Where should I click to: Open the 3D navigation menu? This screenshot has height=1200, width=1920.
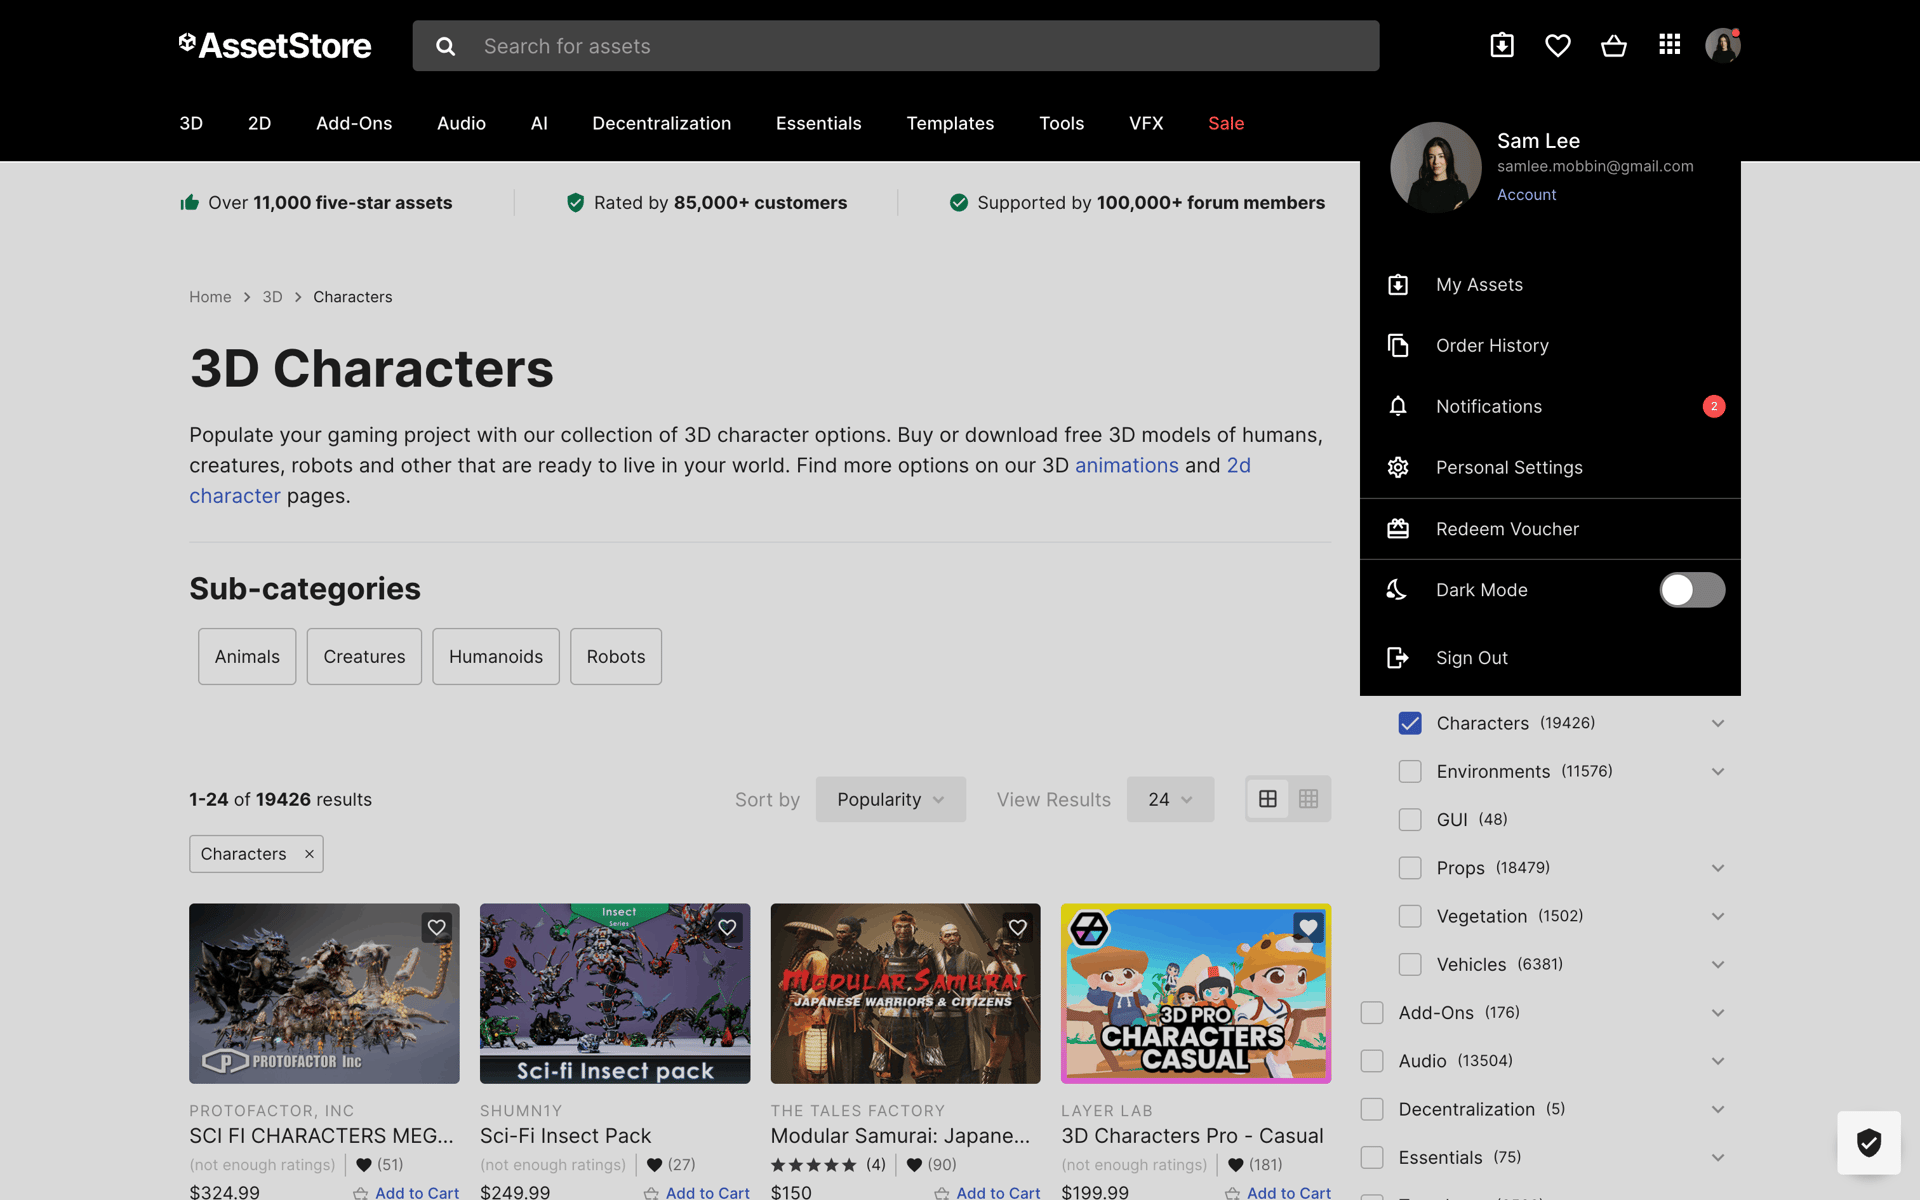(x=191, y=123)
